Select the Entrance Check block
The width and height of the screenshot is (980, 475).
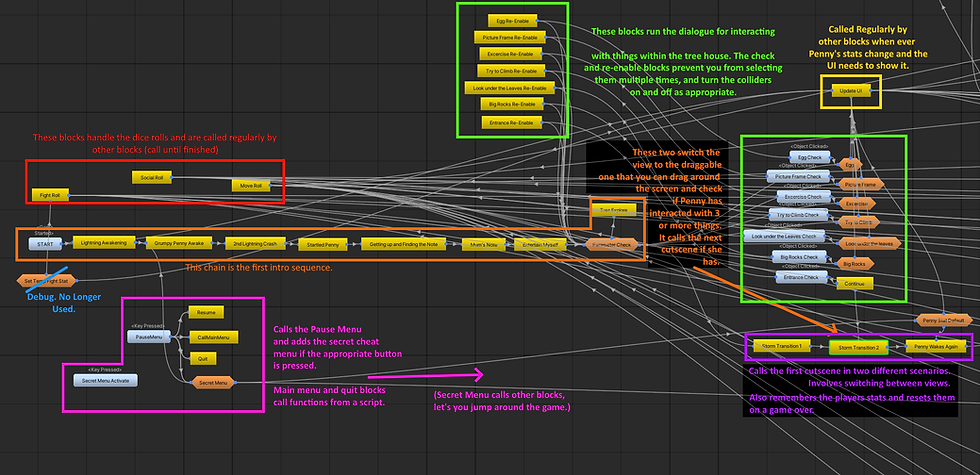pyautogui.click(x=802, y=277)
